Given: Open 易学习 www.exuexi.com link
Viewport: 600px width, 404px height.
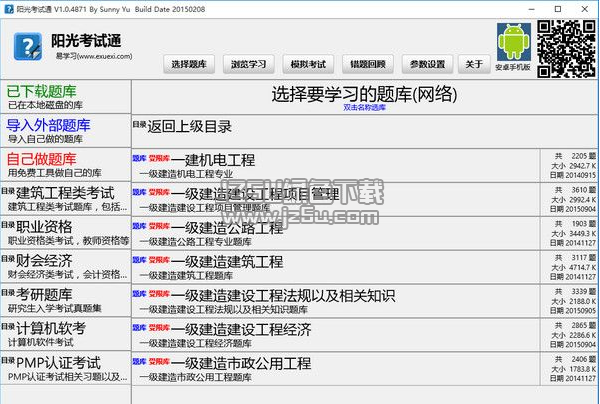Looking at the screenshot, I should click(x=94, y=56).
